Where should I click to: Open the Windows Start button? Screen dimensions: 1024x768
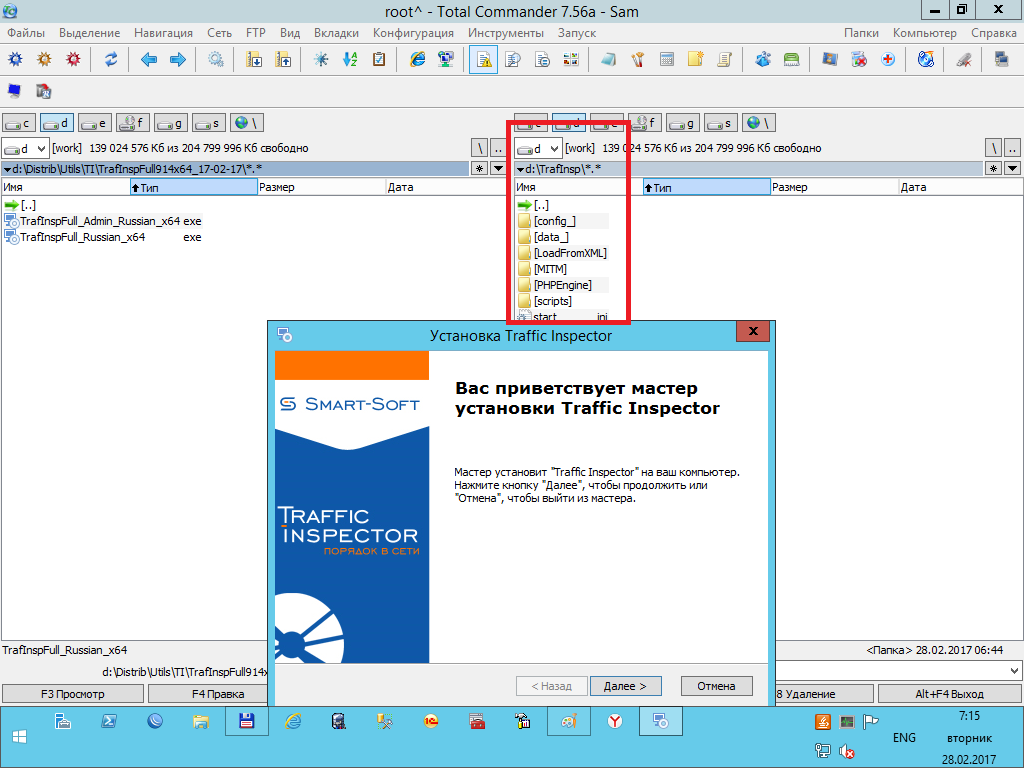[19, 737]
